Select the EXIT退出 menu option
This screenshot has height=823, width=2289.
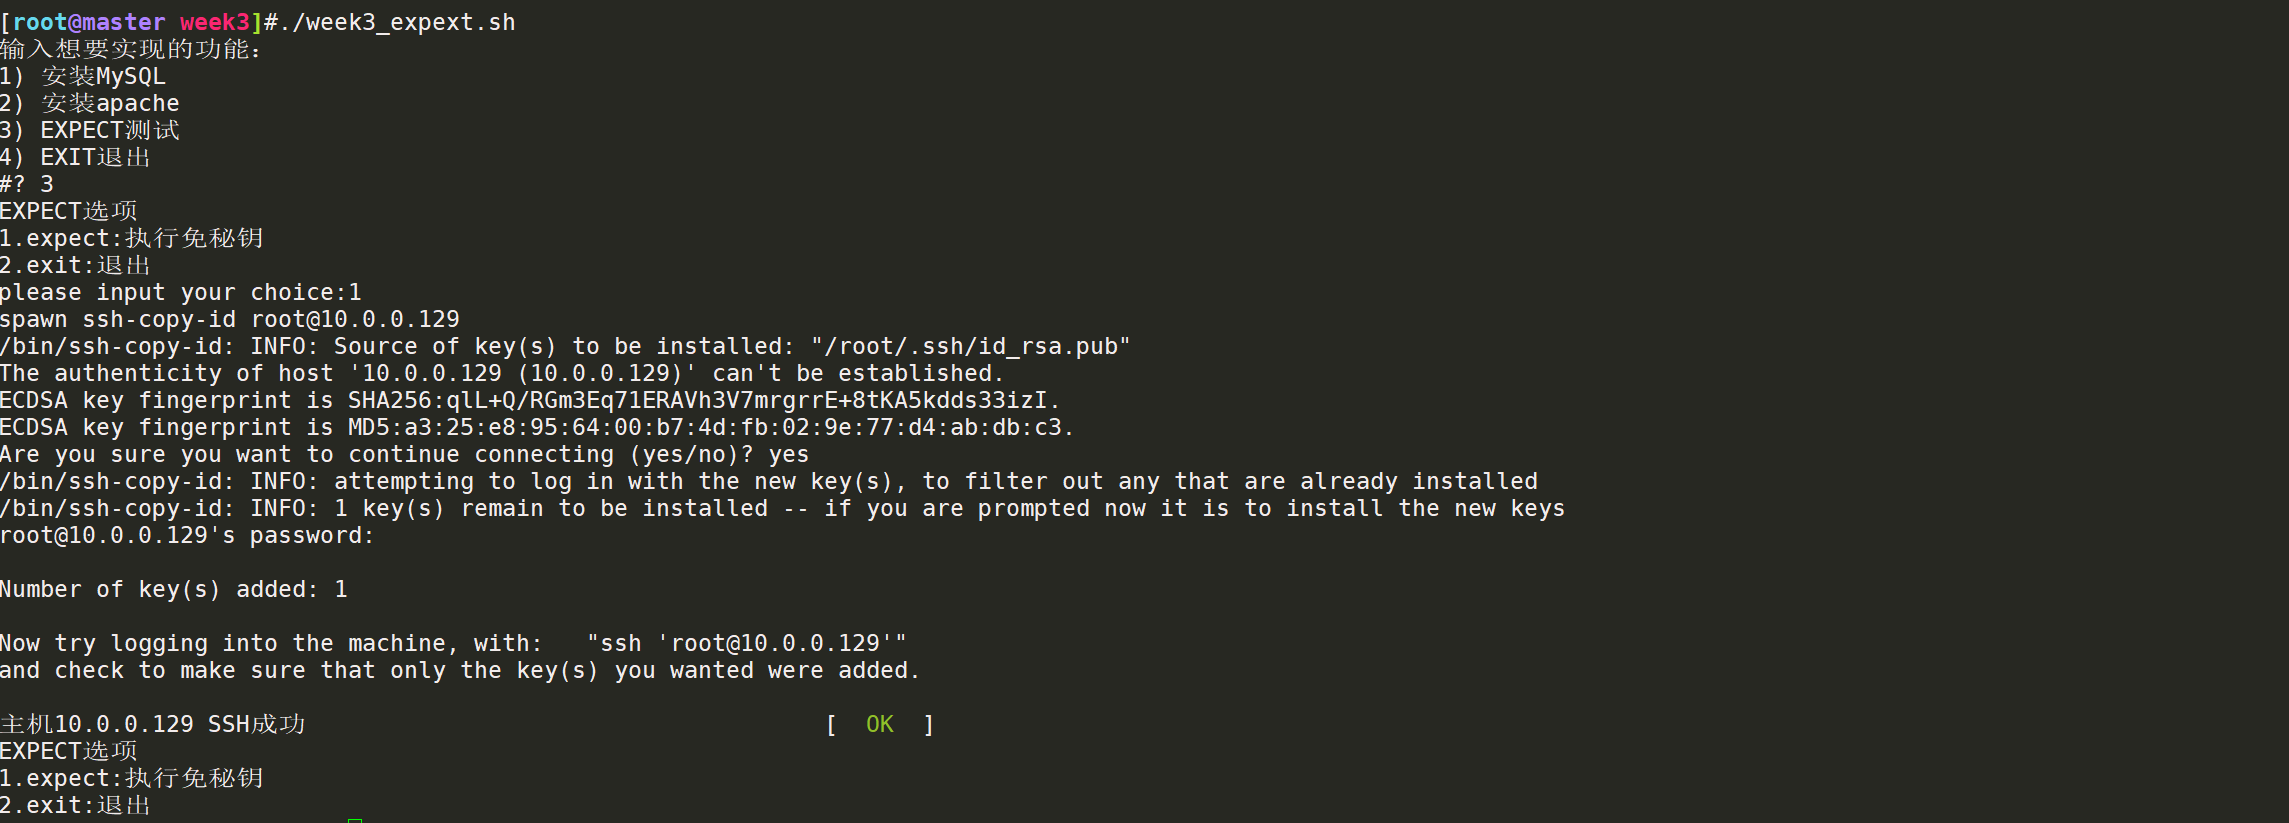(95, 157)
